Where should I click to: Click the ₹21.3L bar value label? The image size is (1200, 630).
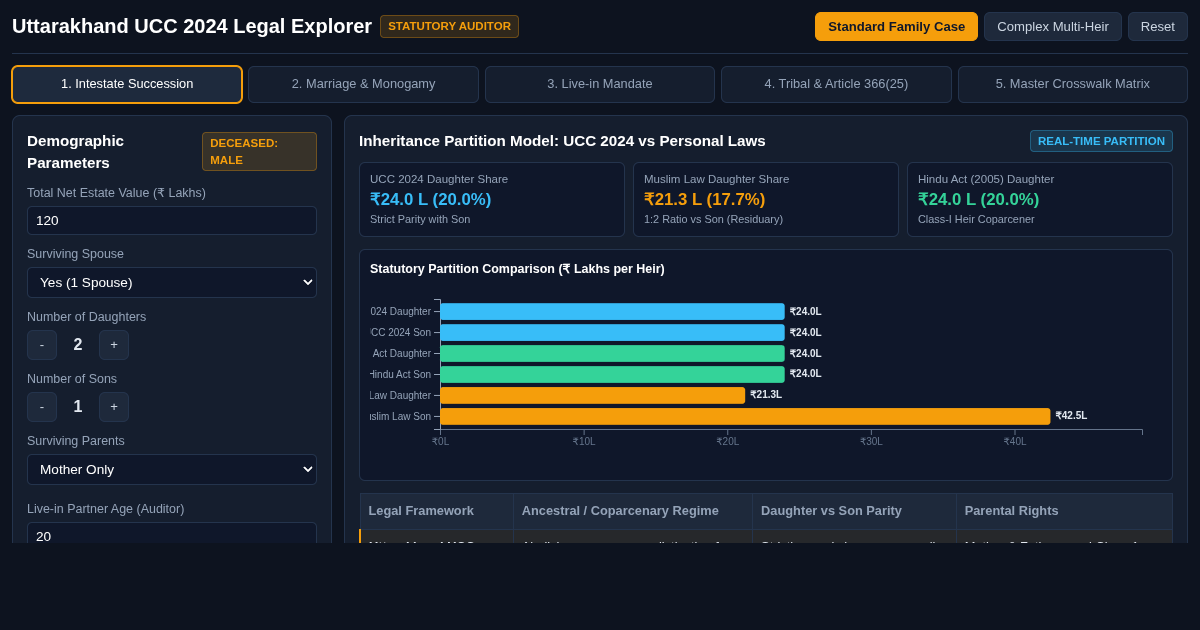pyautogui.click(x=766, y=395)
